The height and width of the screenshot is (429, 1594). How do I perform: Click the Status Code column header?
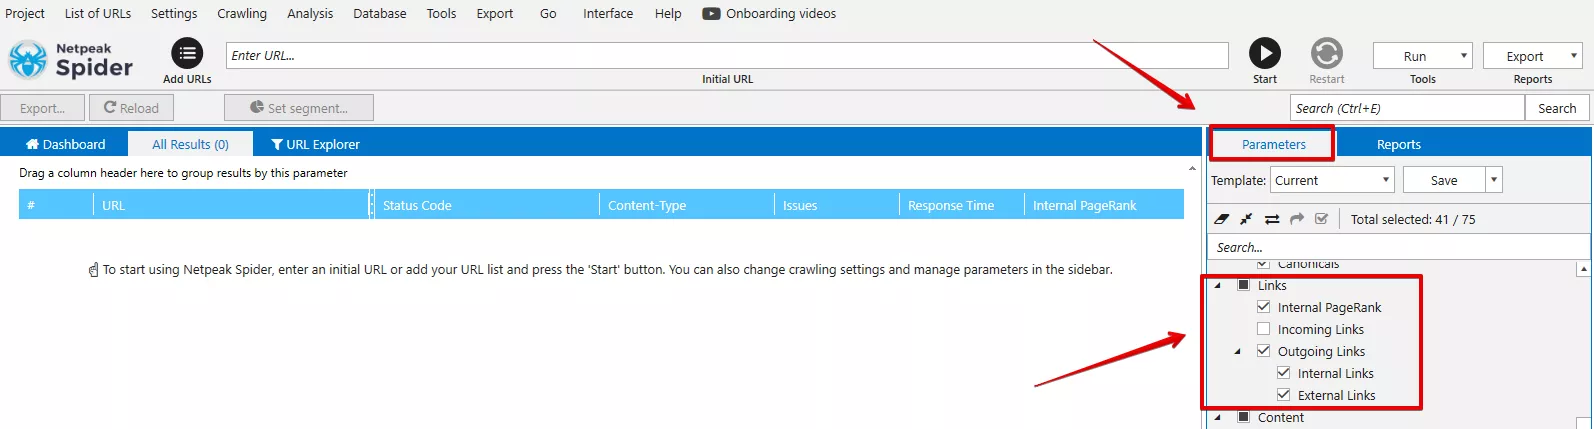pyautogui.click(x=487, y=205)
